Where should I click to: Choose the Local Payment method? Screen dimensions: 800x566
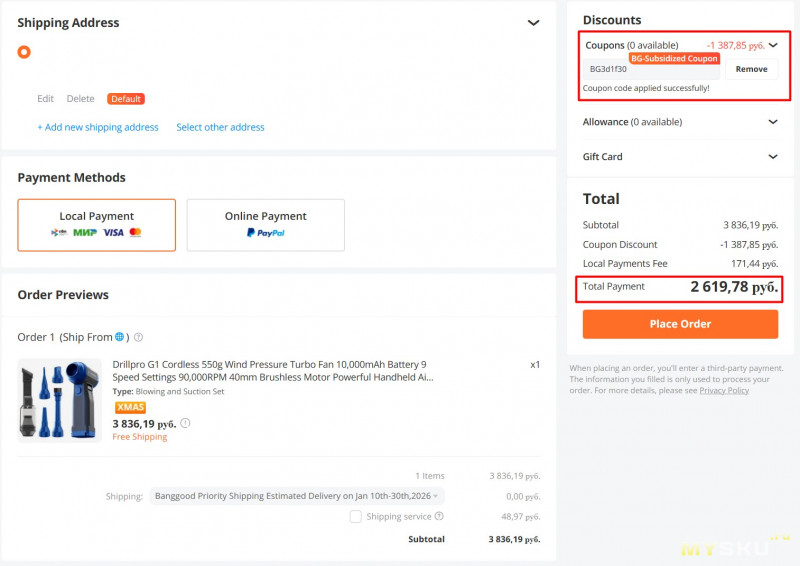(x=97, y=224)
